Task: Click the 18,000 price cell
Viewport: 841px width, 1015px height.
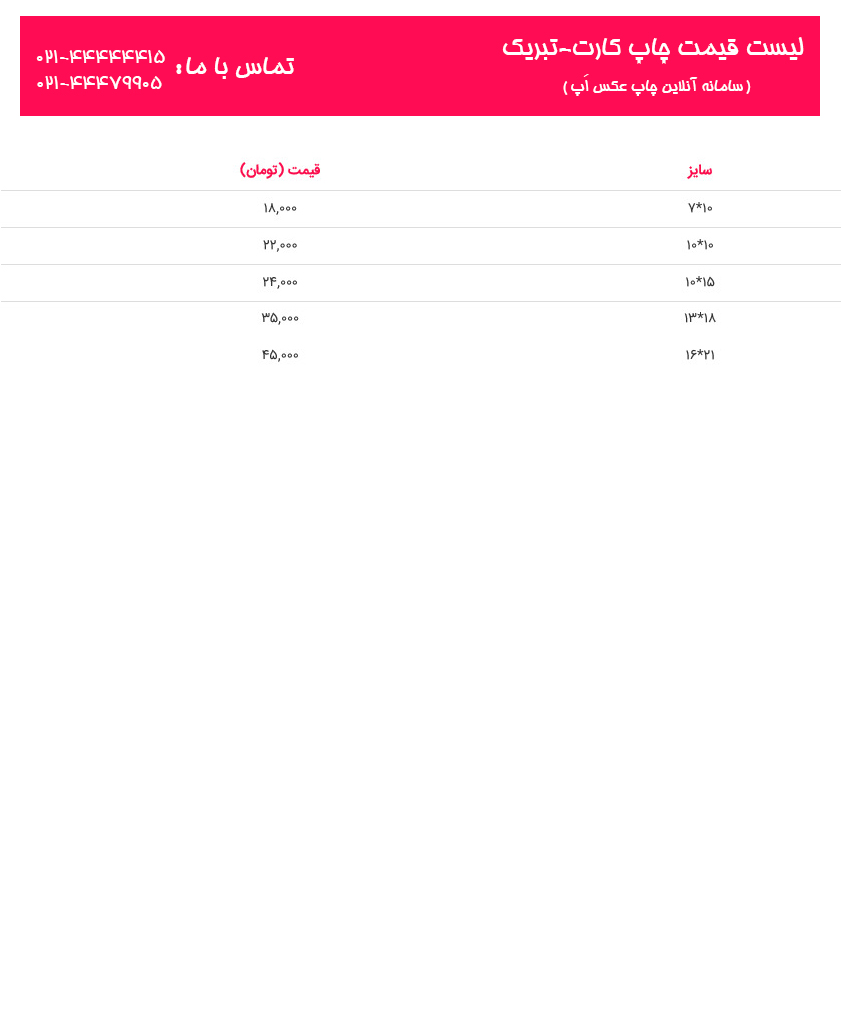Action: (x=280, y=208)
